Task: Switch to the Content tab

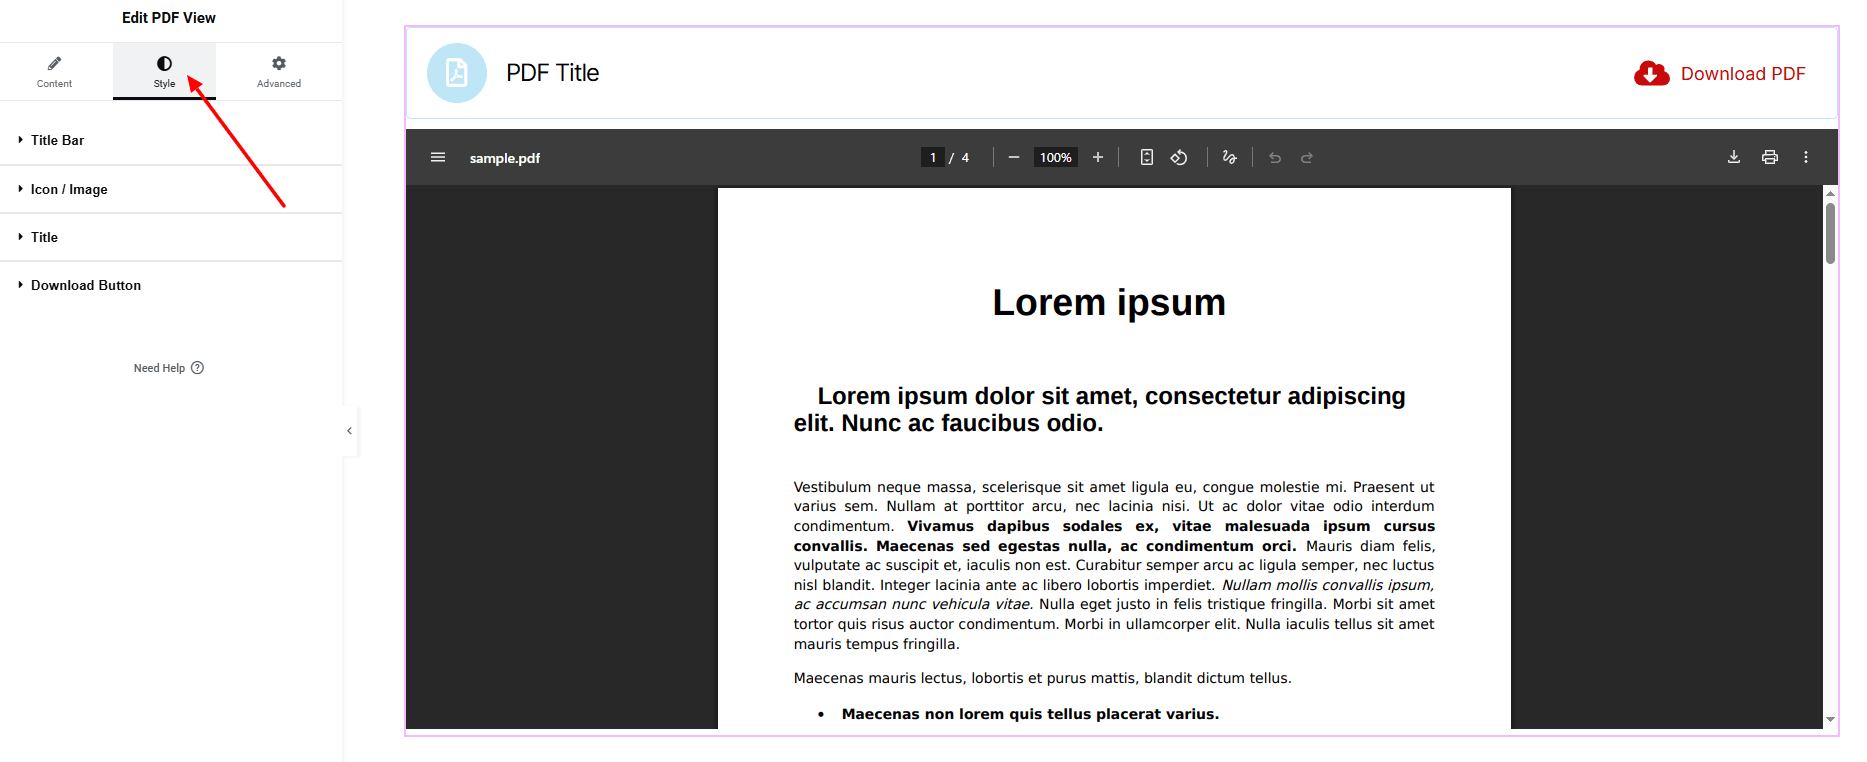Action: [55, 71]
